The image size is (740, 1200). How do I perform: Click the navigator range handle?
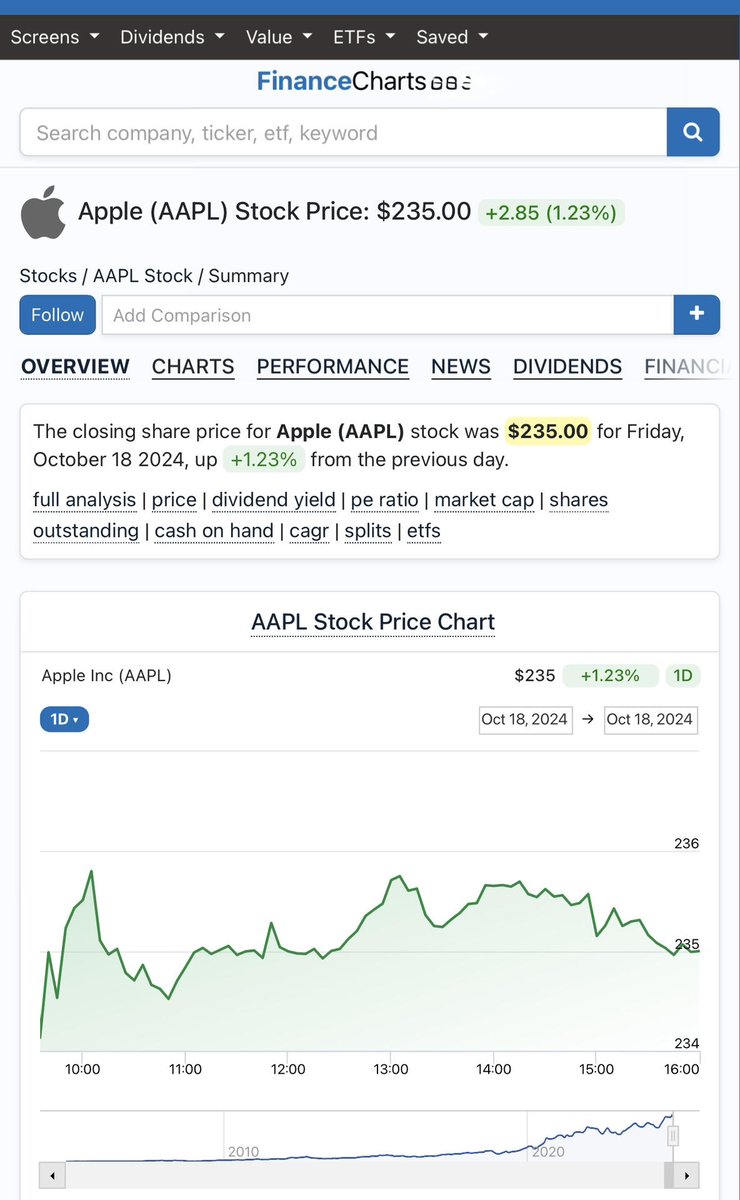pos(673,1136)
